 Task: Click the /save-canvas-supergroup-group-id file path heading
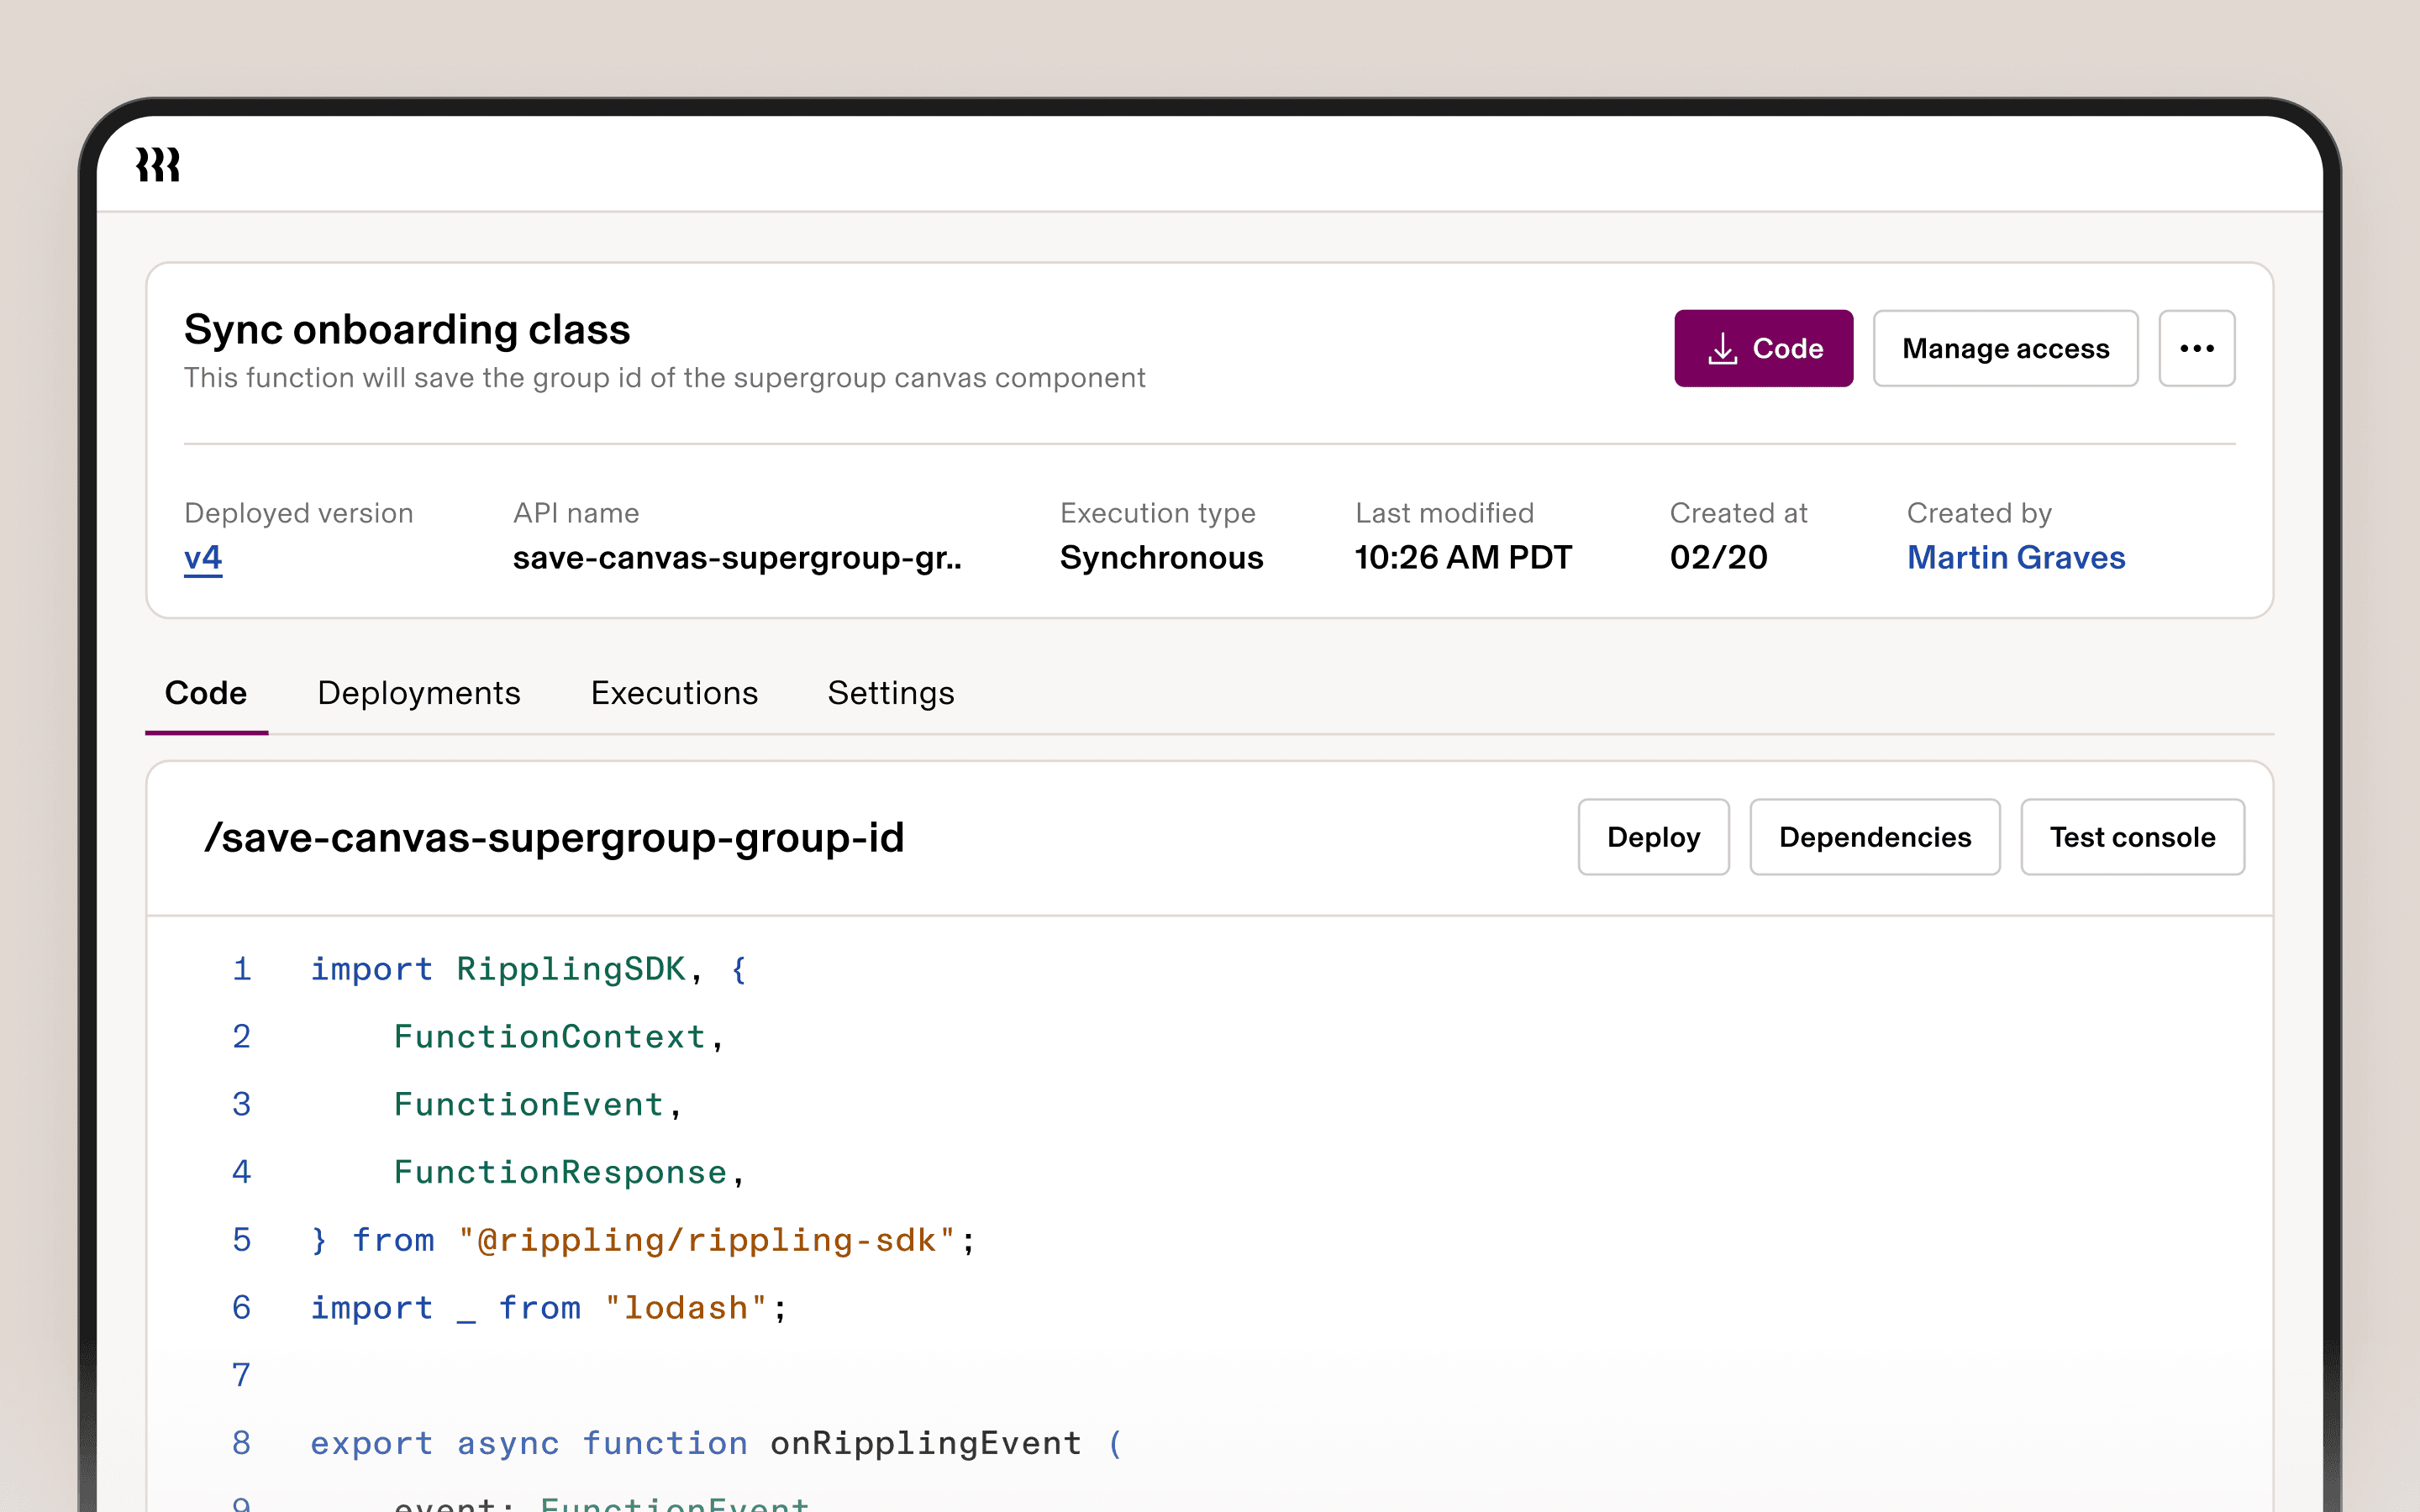pyautogui.click(x=554, y=838)
